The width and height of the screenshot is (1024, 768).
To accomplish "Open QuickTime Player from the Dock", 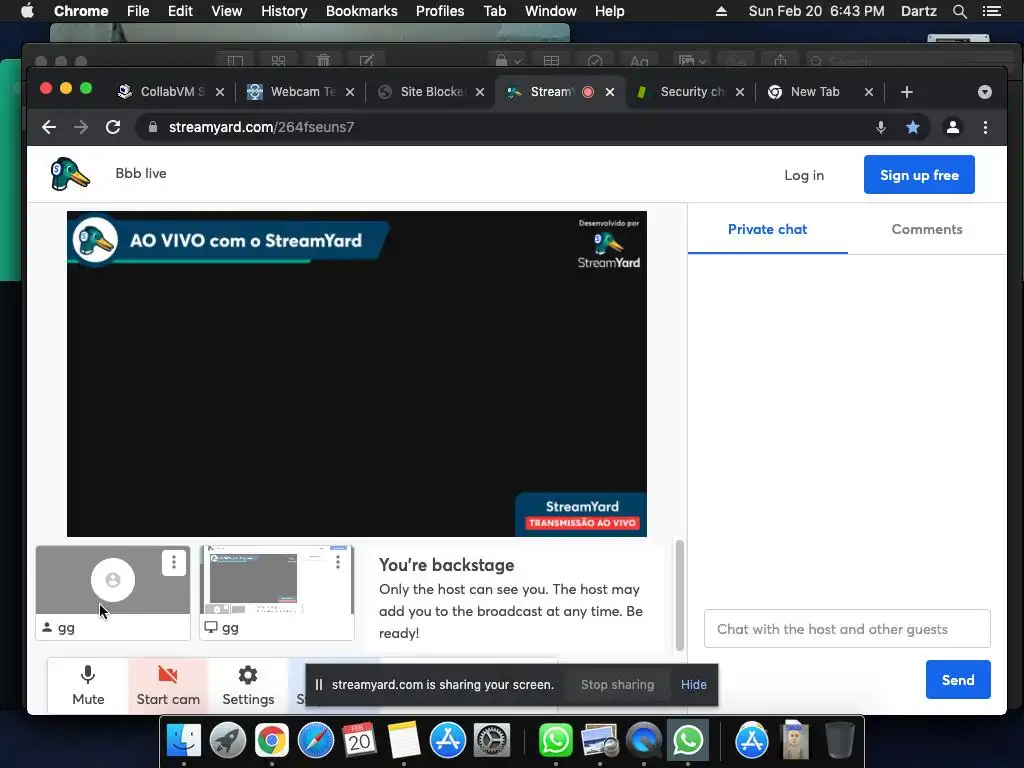I will (644, 741).
